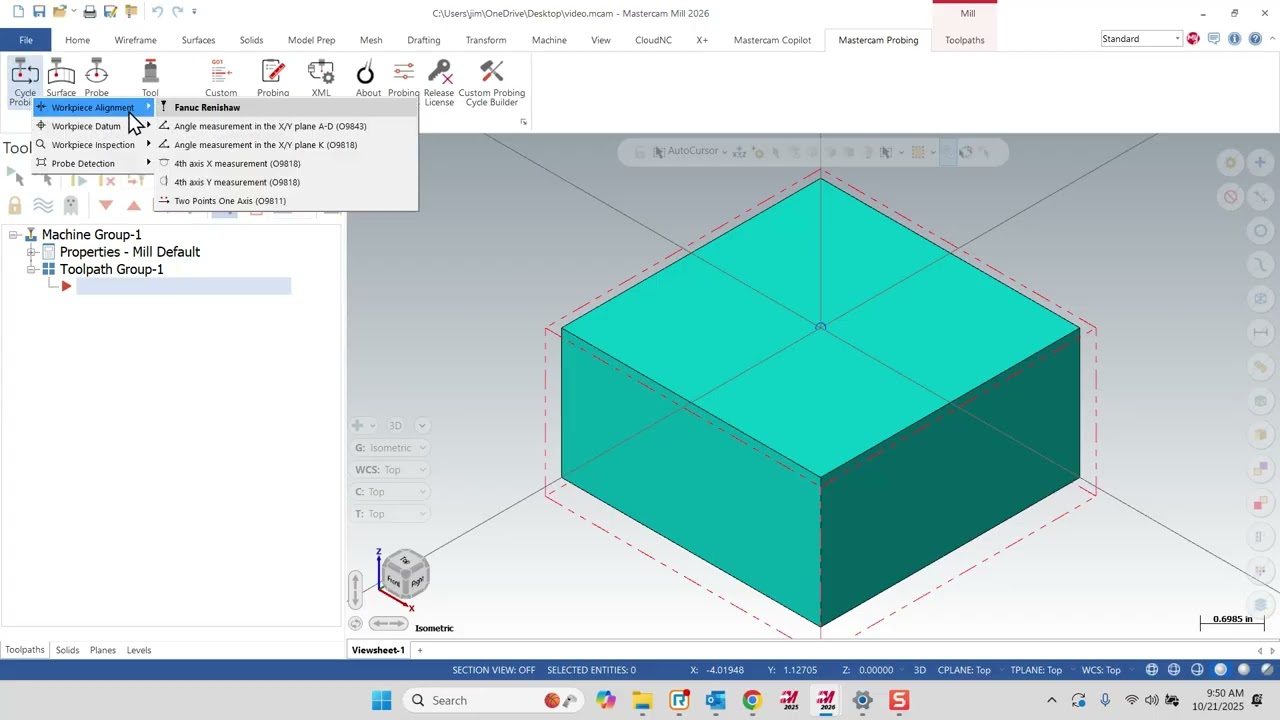Screen dimensions: 1280x720
Task: Collapse the Machine Group-1 tree node
Action: coord(14,235)
